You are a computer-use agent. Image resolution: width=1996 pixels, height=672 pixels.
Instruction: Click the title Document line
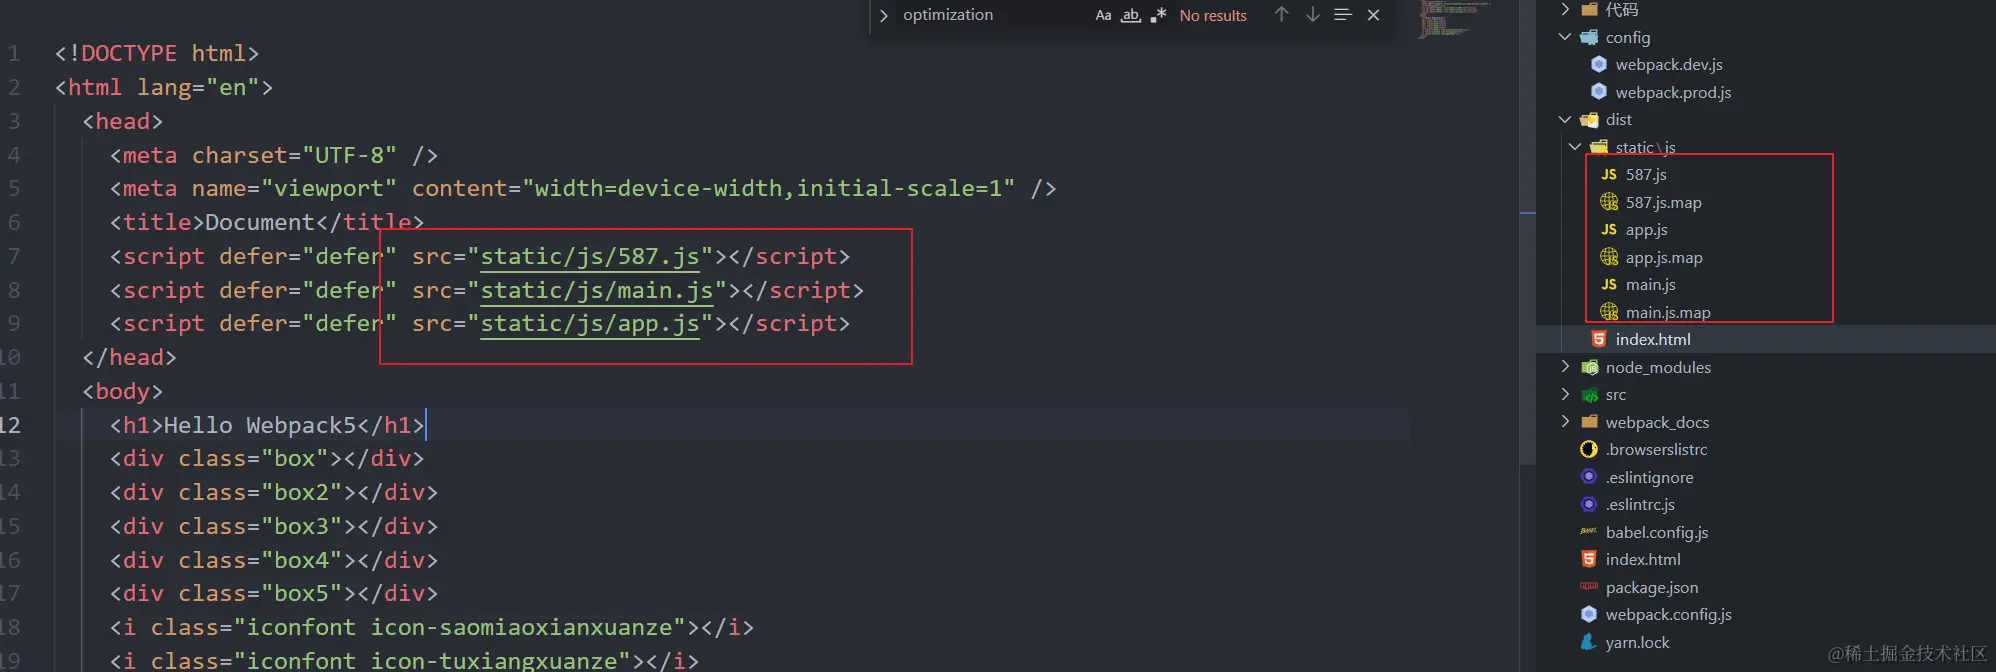267,222
